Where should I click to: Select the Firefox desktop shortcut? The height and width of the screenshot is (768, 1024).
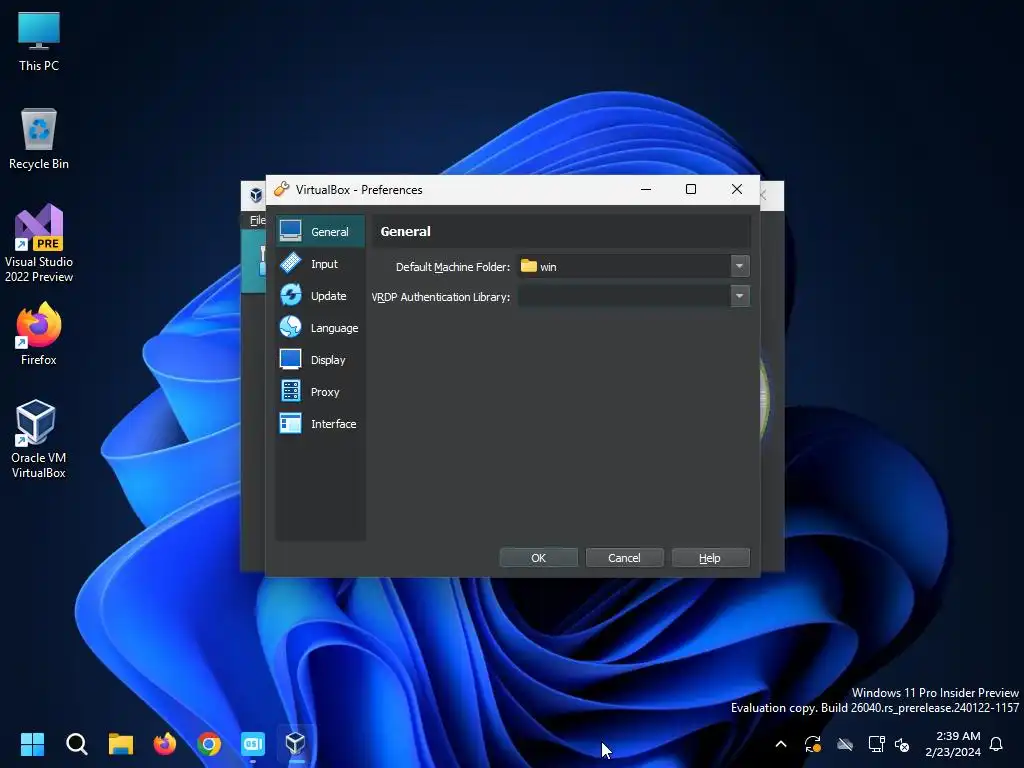39,334
